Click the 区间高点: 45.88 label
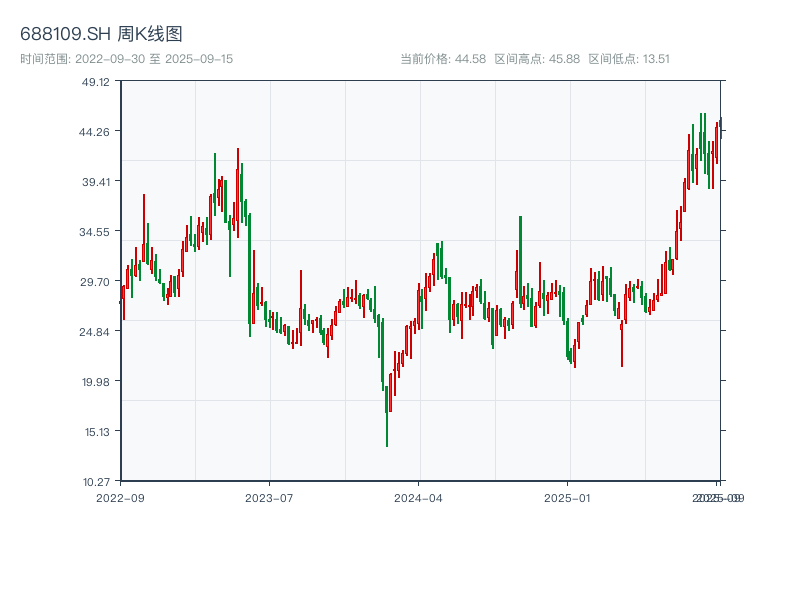 tap(537, 59)
